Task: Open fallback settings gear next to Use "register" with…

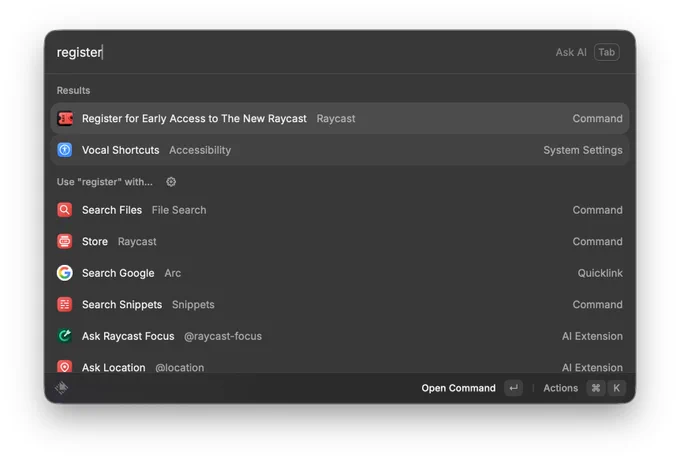Action: pos(171,182)
